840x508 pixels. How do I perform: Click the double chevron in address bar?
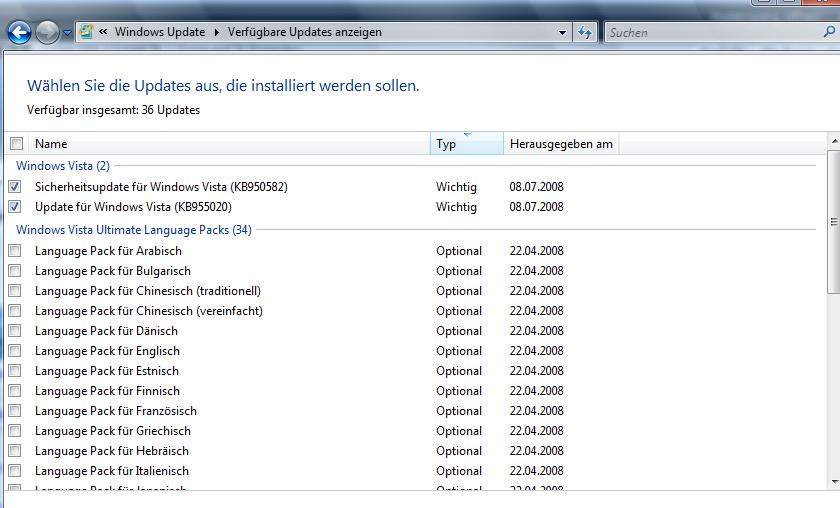tap(103, 32)
